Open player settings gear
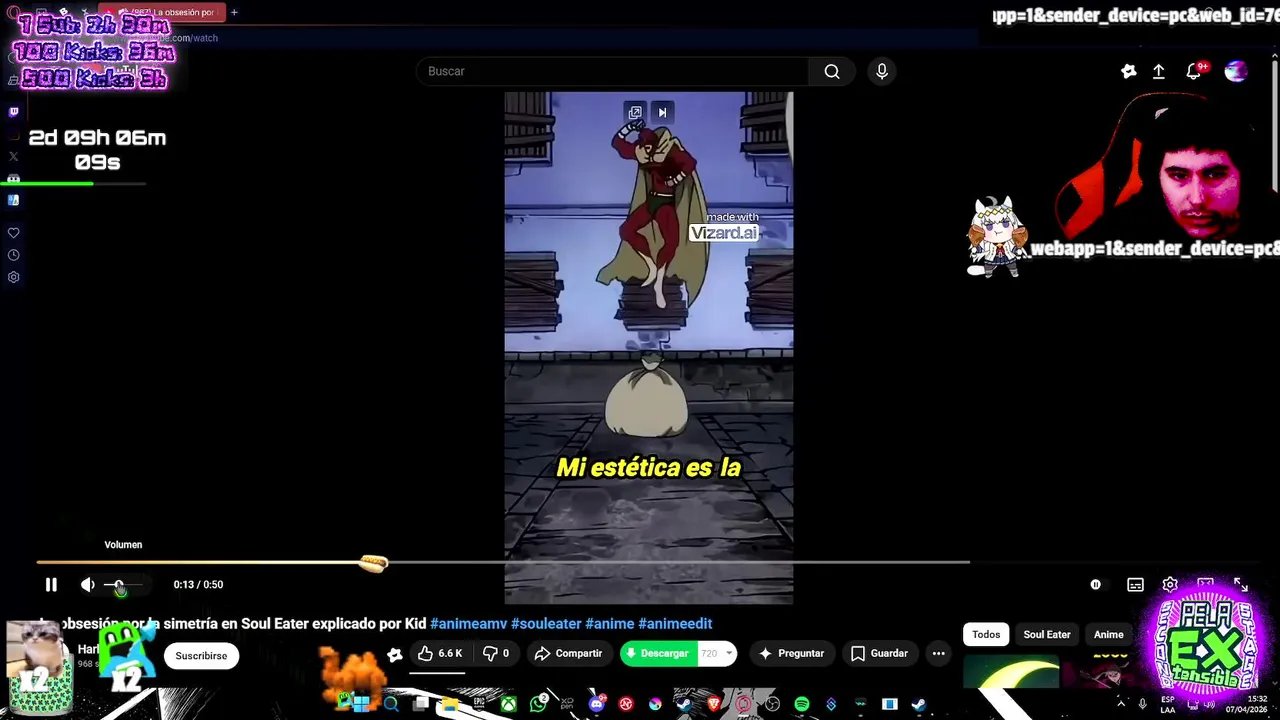Viewport: 1280px width, 720px height. coord(1170,584)
